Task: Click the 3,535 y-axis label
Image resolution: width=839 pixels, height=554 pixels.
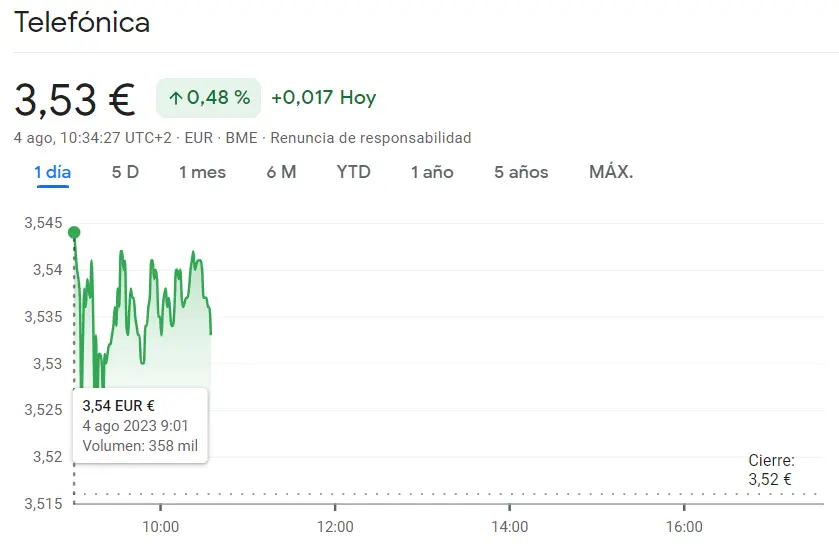Action: click(x=43, y=316)
